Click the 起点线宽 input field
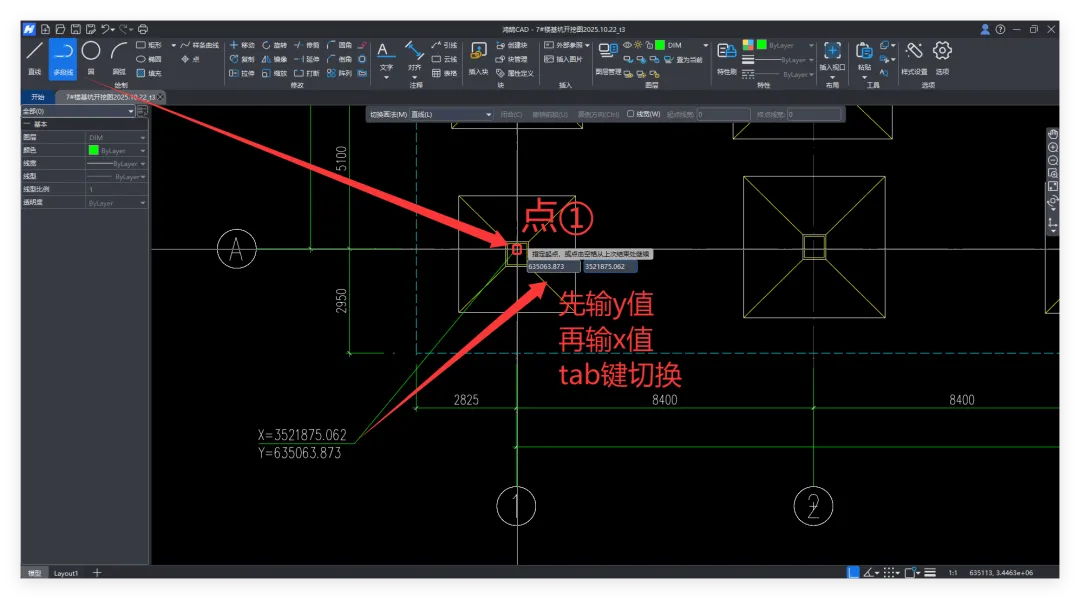The image size is (1080, 599). tap(723, 115)
